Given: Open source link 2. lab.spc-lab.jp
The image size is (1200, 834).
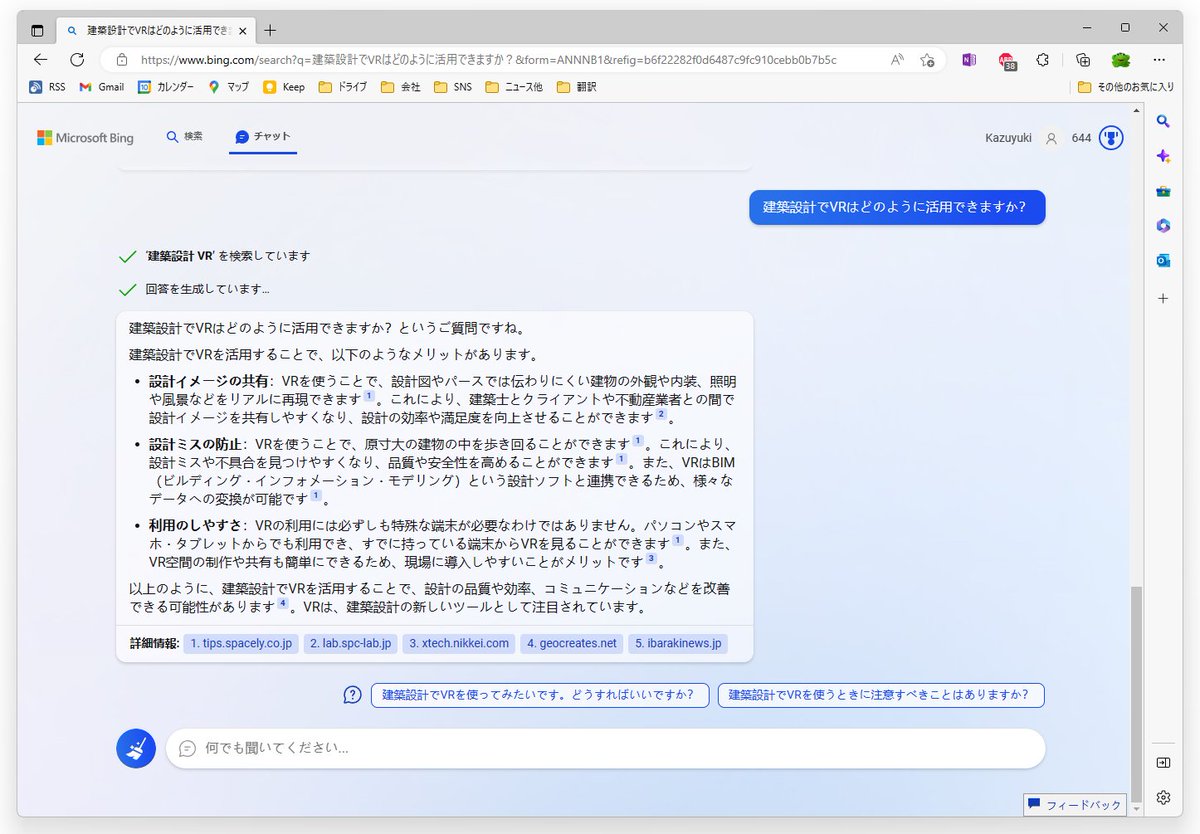Looking at the screenshot, I should point(350,643).
